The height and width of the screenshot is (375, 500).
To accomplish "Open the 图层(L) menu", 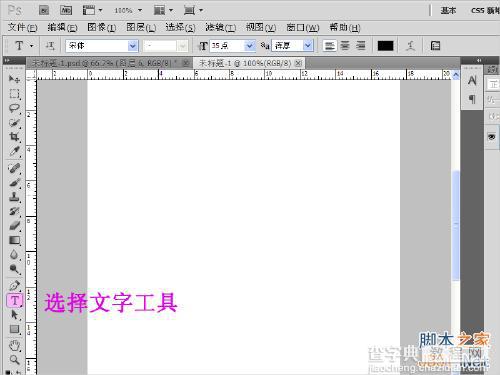I will pyautogui.click(x=141, y=27).
